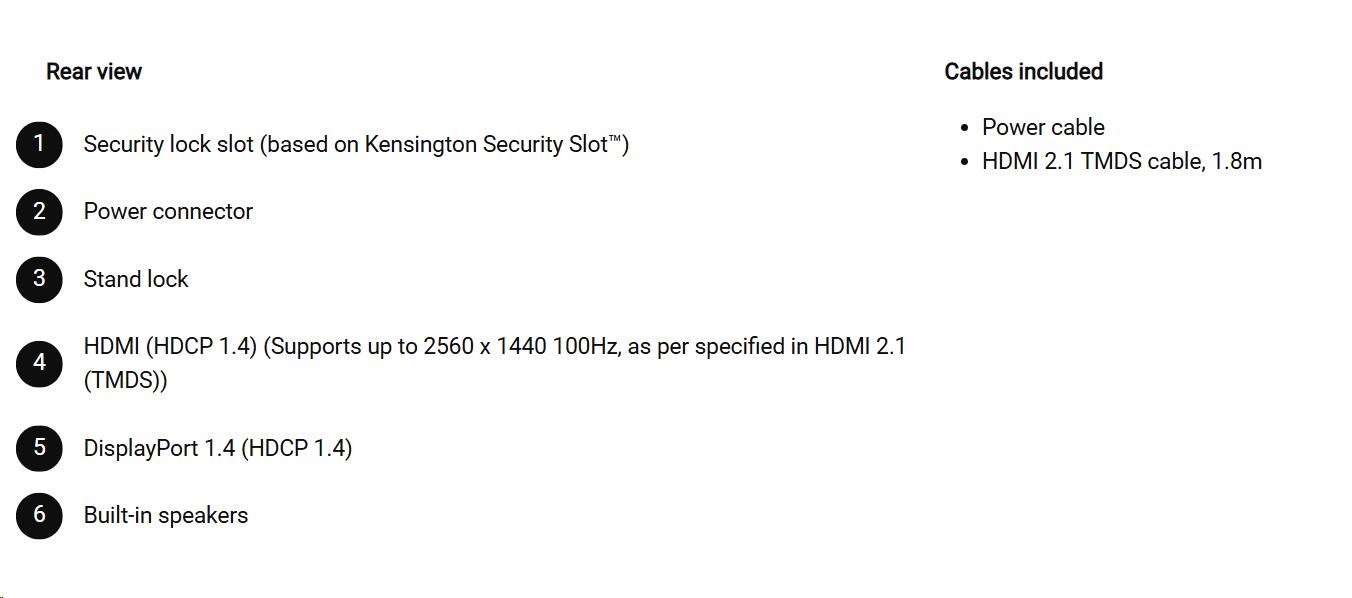
Task: Click the "1.8m" cable length text
Action: 1237,161
